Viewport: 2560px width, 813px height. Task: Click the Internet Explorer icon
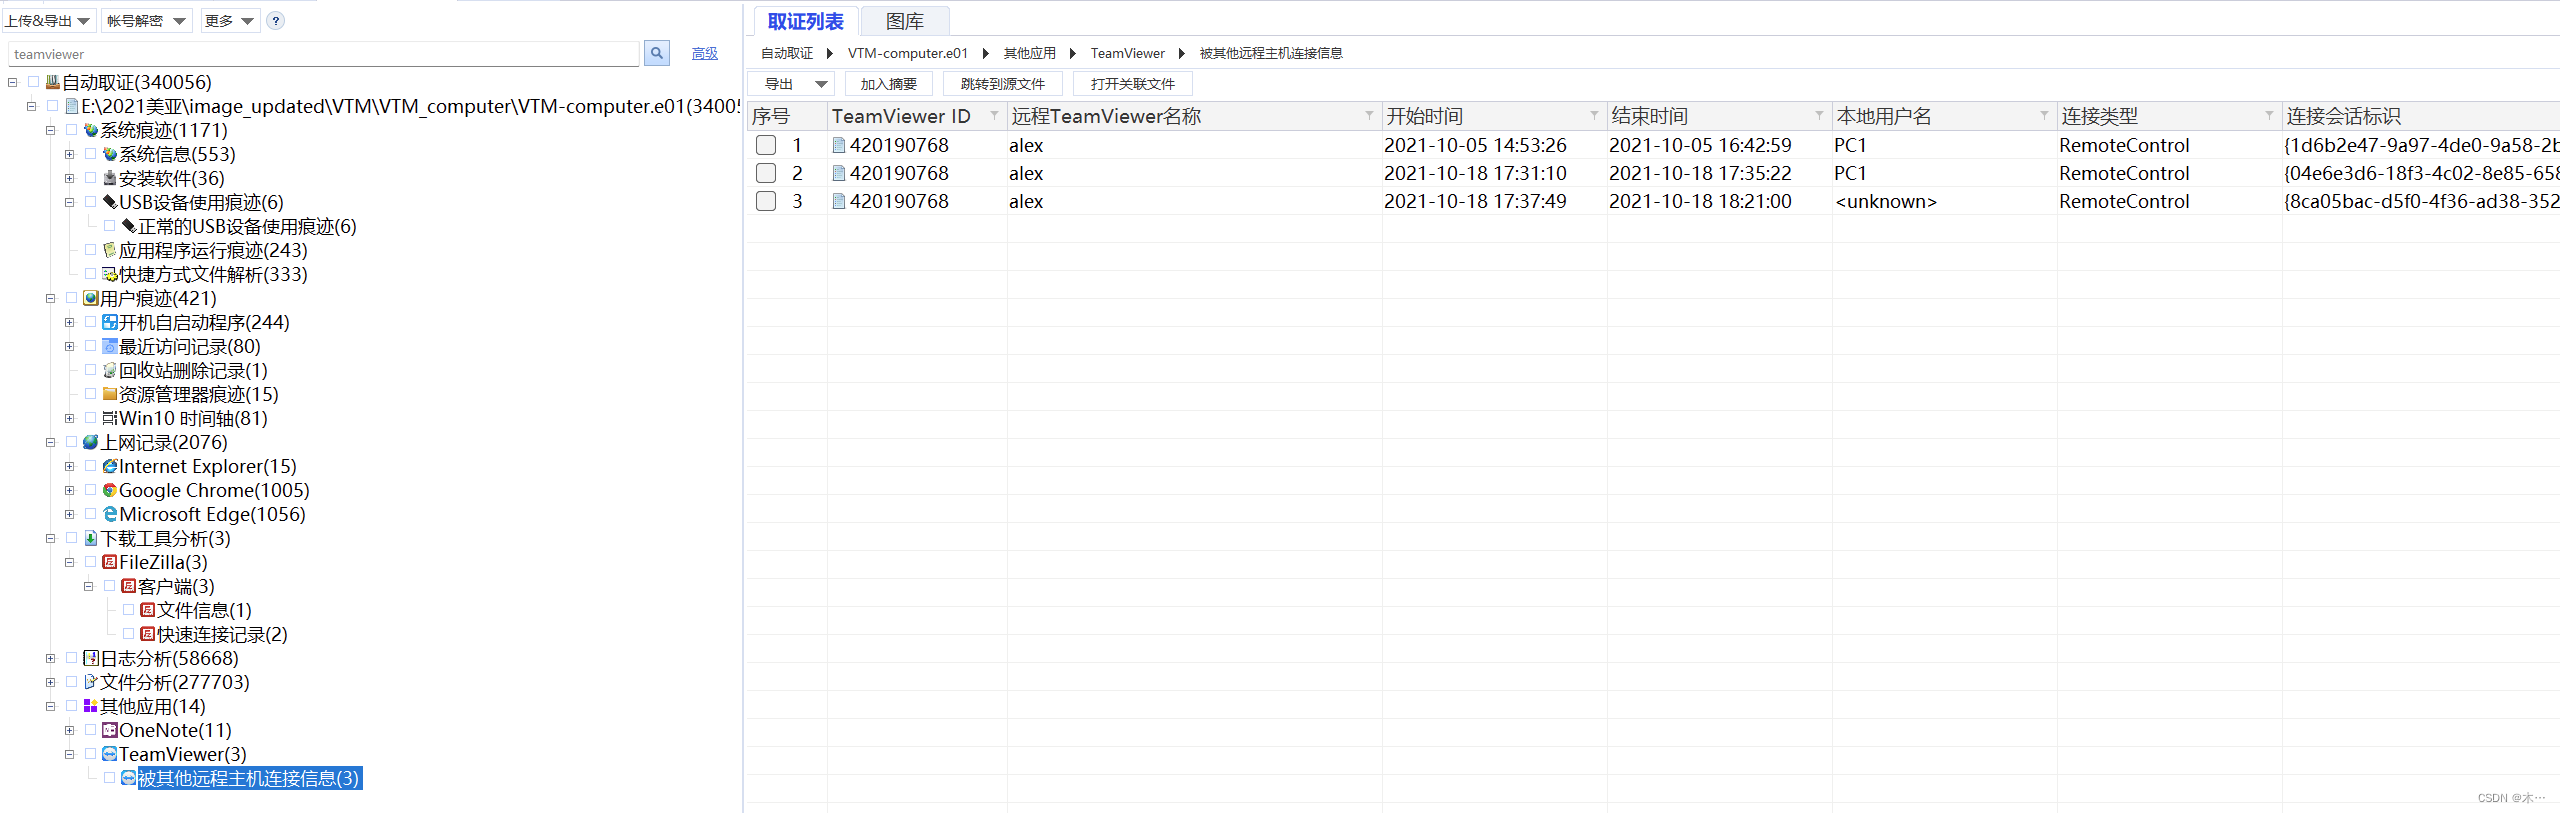(110, 466)
